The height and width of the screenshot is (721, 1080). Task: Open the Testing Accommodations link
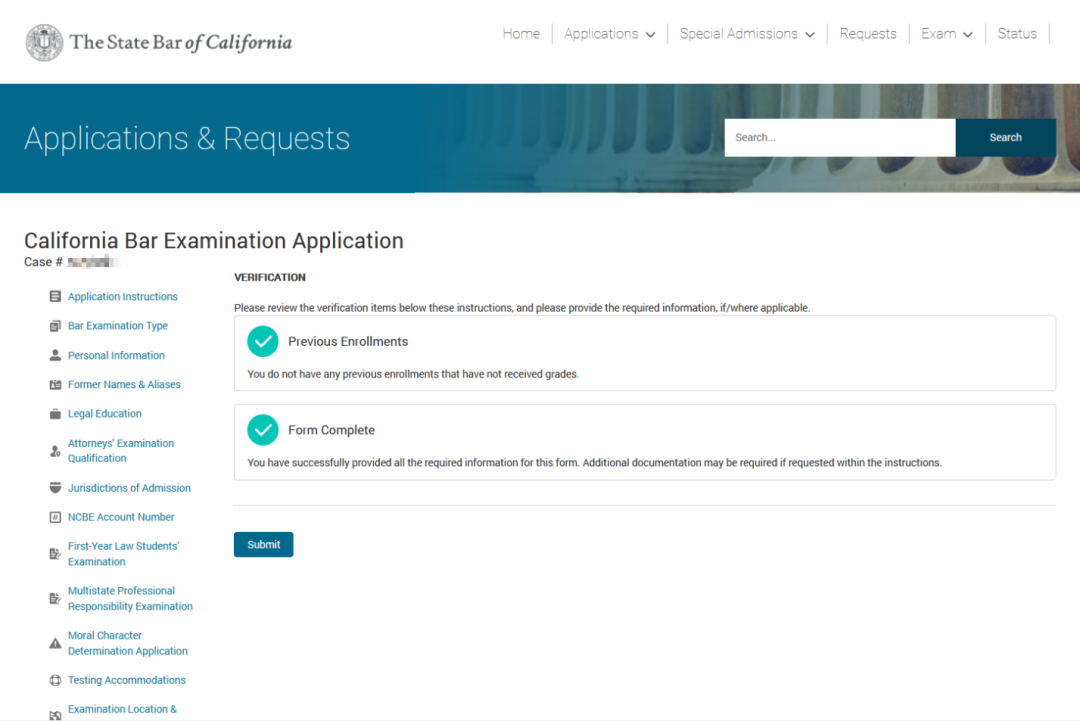pos(127,680)
